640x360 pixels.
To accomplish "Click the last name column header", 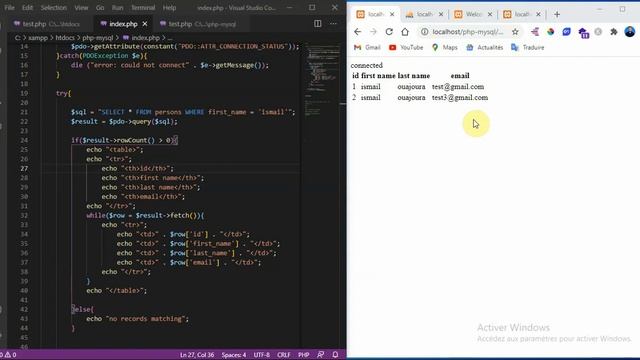I will tap(413, 76).
